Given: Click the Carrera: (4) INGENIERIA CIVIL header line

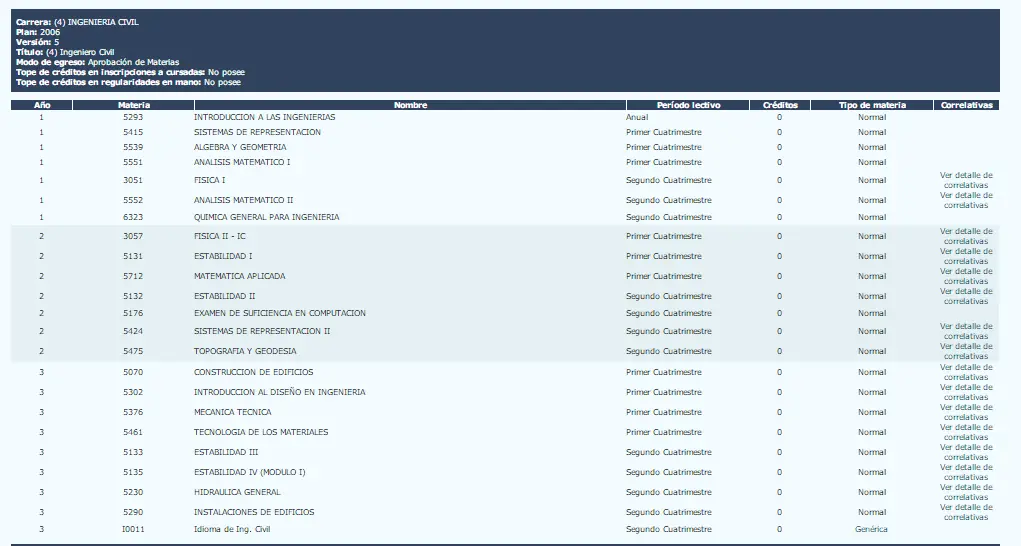Looking at the screenshot, I should click(x=77, y=22).
